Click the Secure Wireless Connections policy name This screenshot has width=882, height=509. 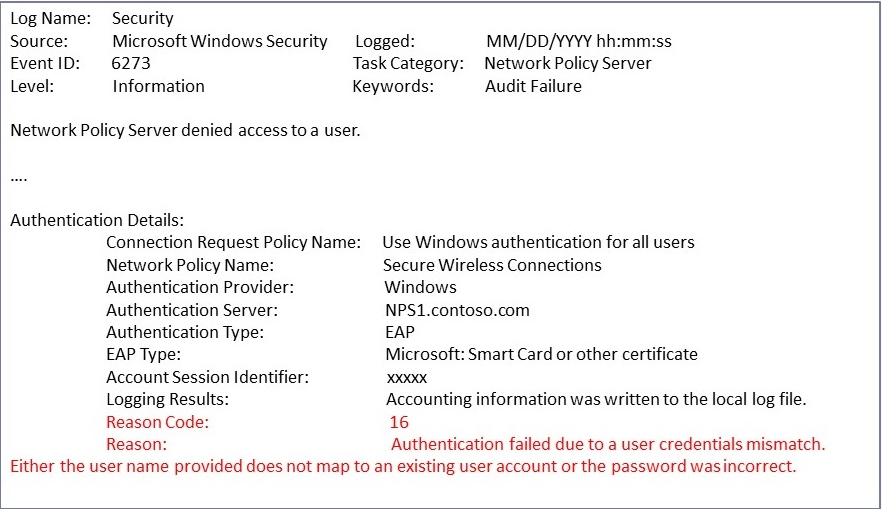point(492,265)
